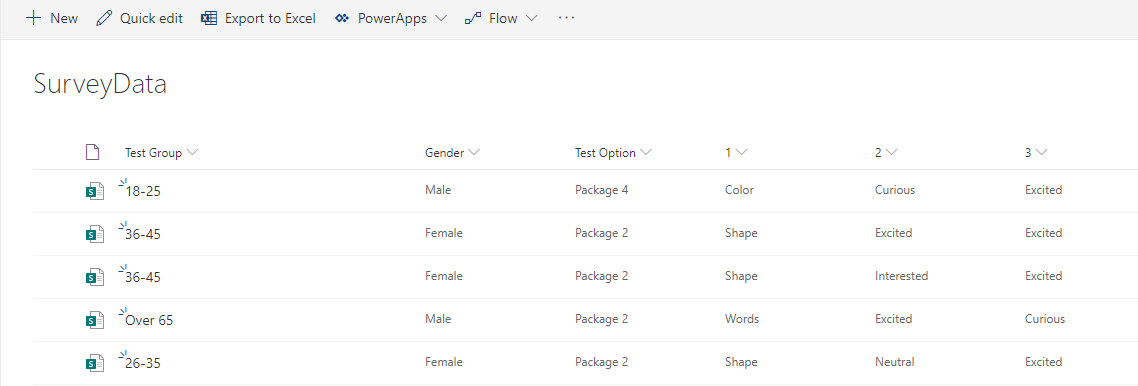Click the Package 2 cell in Over 65 row

(x=602, y=319)
